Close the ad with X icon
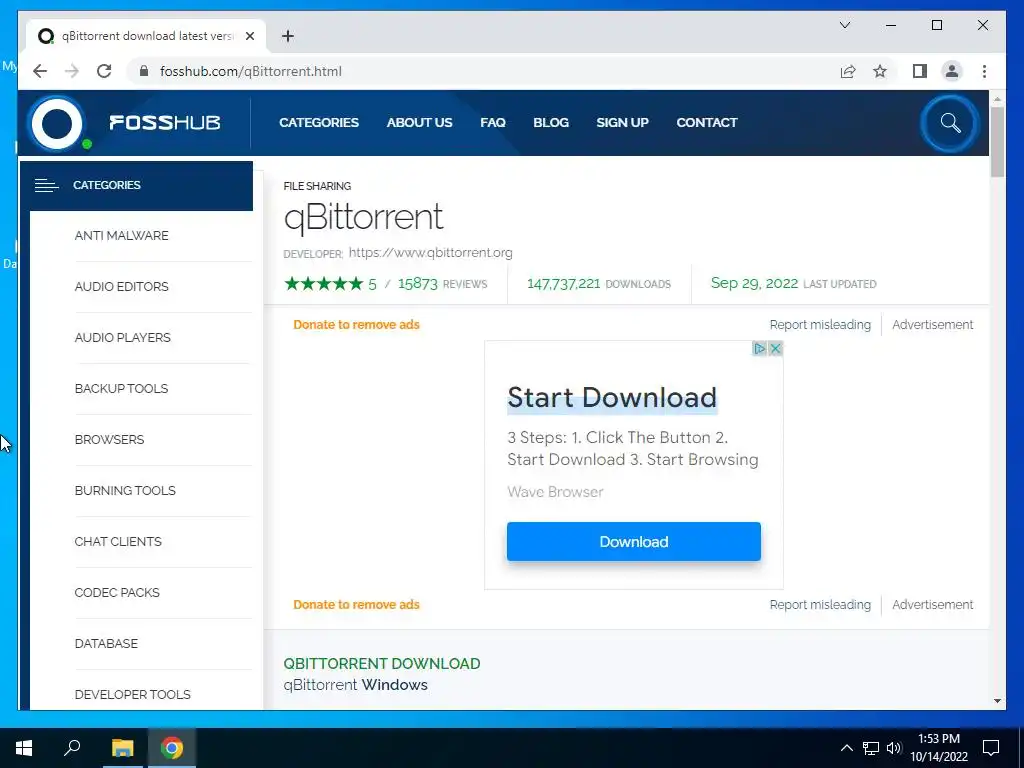Screen dimensions: 1024x768 click(x=775, y=349)
